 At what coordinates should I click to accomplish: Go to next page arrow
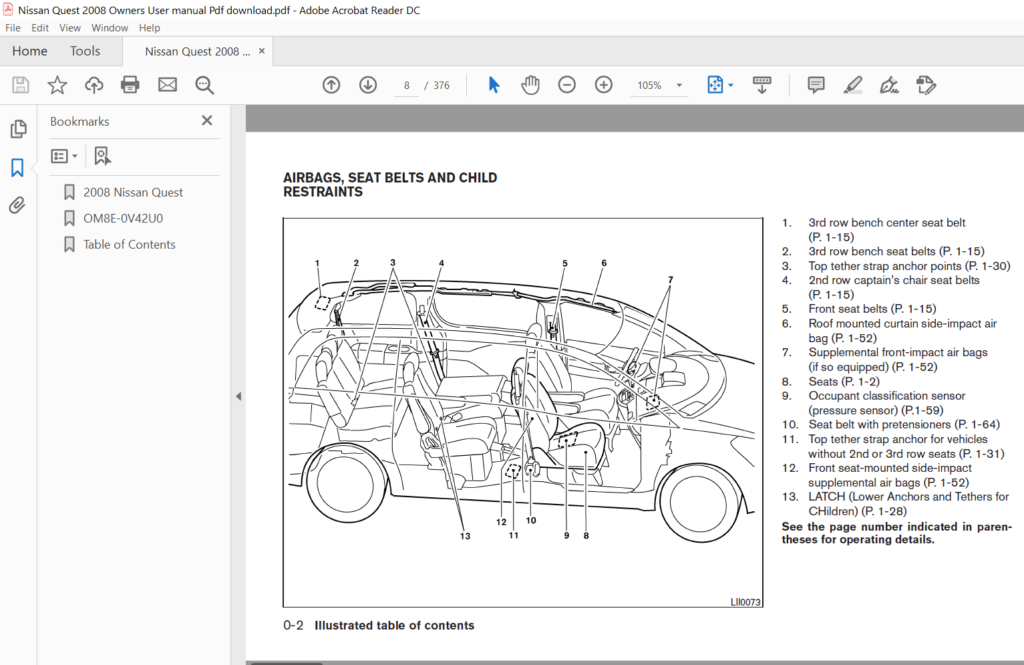click(x=368, y=85)
